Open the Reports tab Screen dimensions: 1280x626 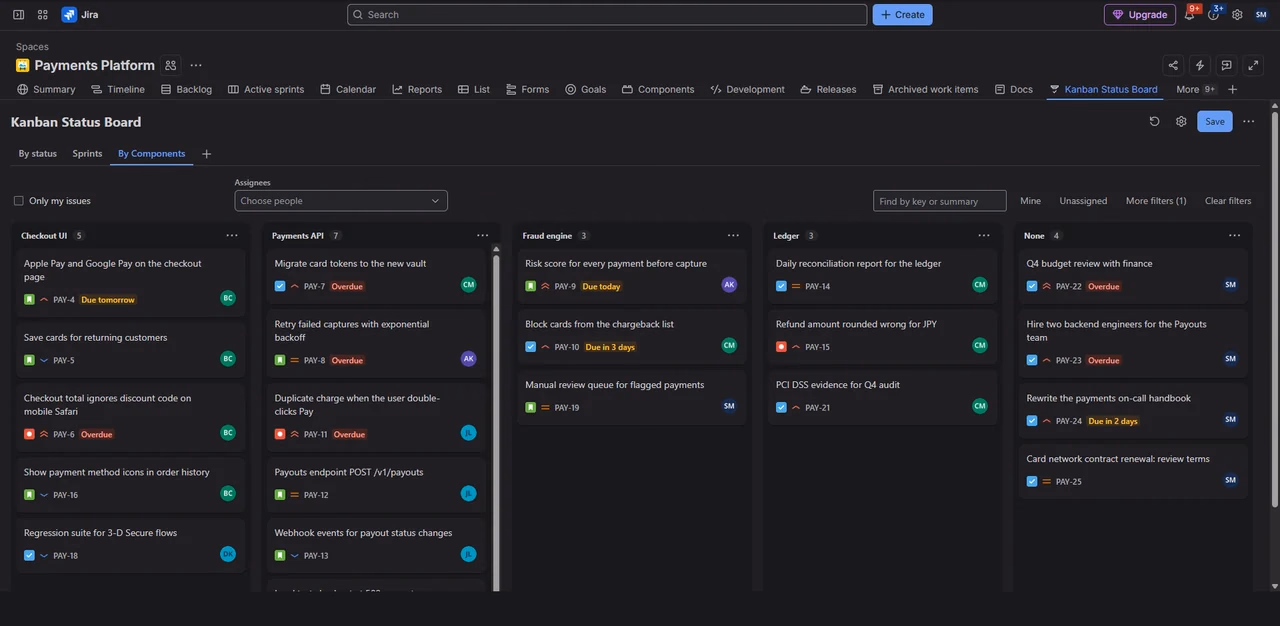(417, 89)
